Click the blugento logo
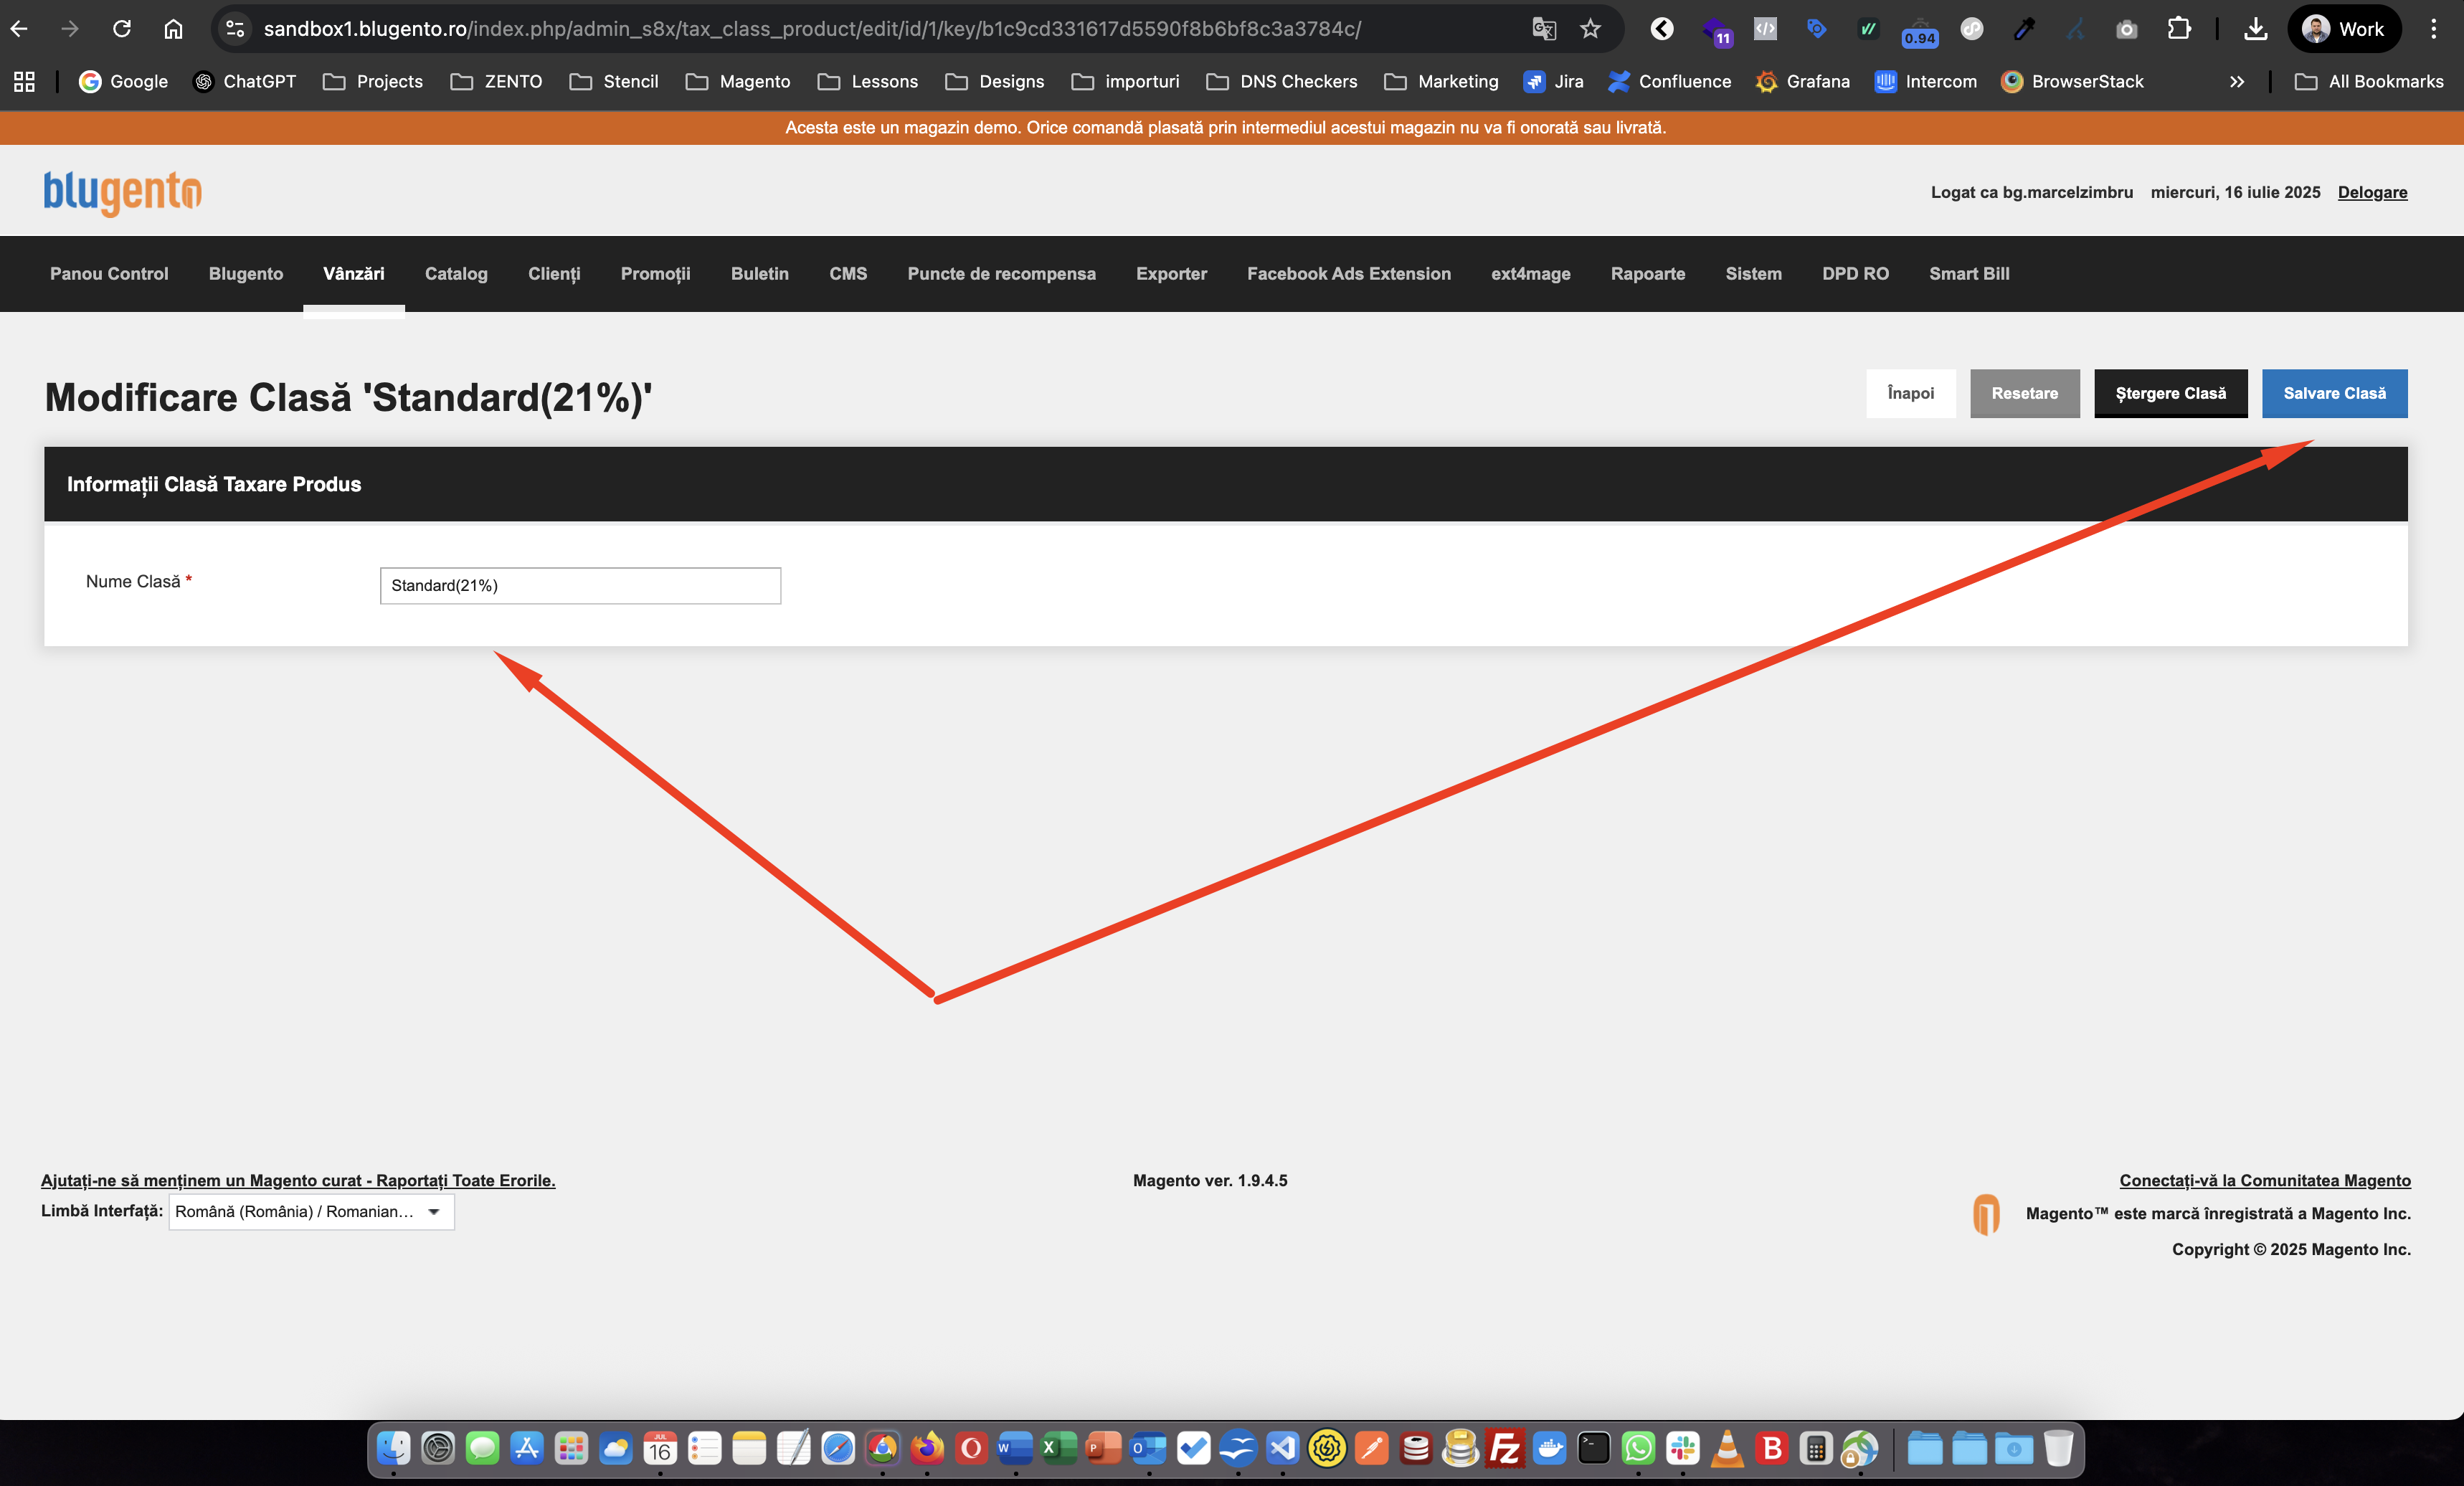2464x1486 pixels. (x=122, y=192)
